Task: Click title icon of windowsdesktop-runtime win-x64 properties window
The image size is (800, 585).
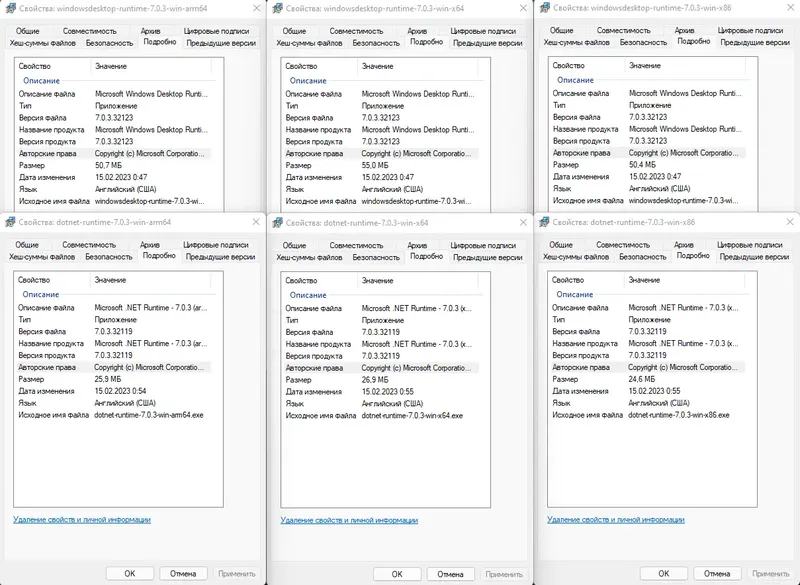Action: [278, 8]
